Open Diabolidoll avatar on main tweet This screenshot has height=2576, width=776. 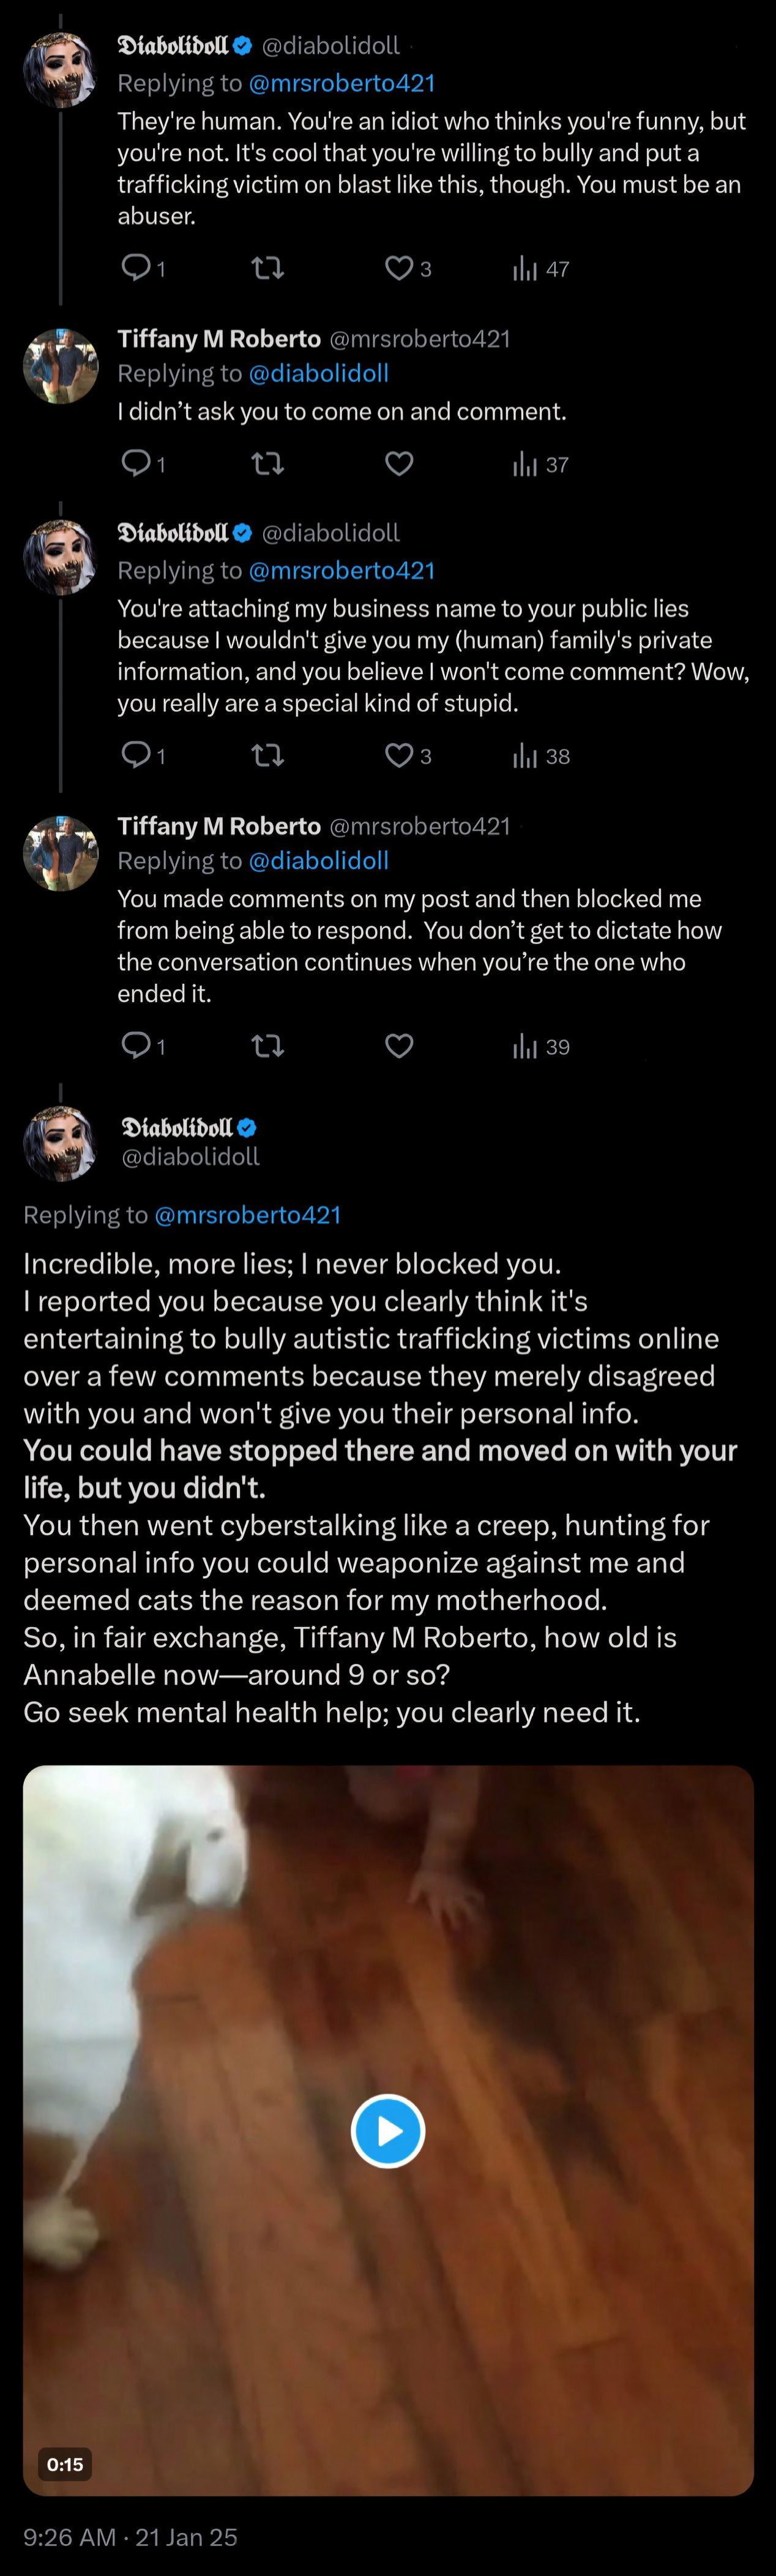click(x=61, y=1143)
